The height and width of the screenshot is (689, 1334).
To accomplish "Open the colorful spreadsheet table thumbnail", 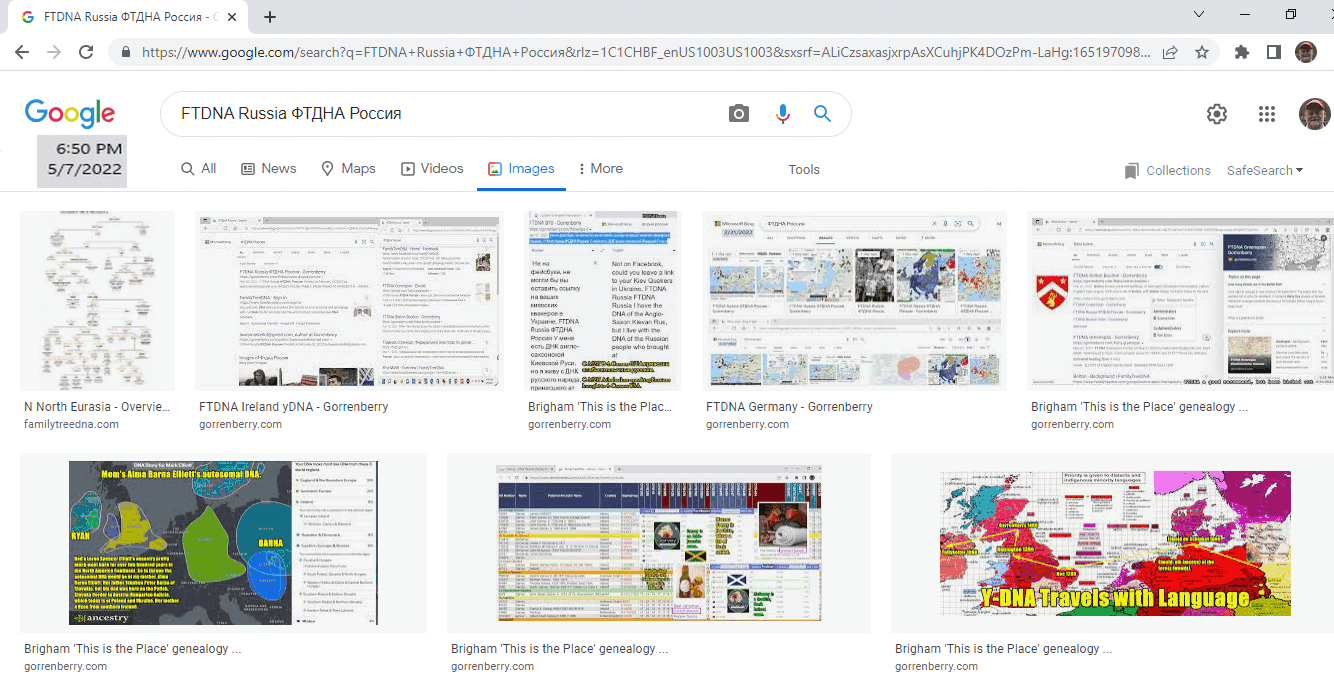I will pyautogui.click(x=659, y=543).
